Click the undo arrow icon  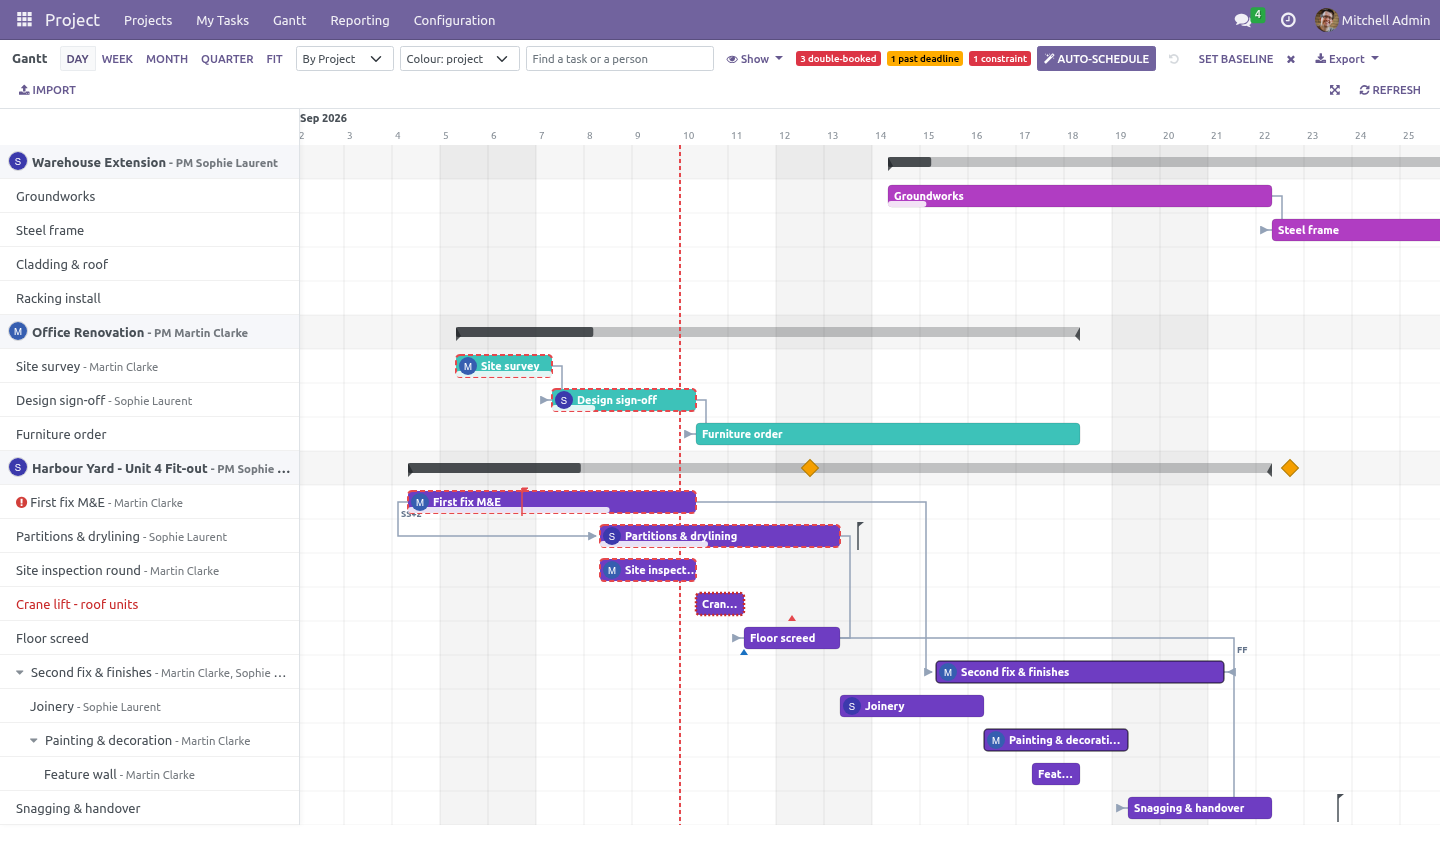point(1174,59)
